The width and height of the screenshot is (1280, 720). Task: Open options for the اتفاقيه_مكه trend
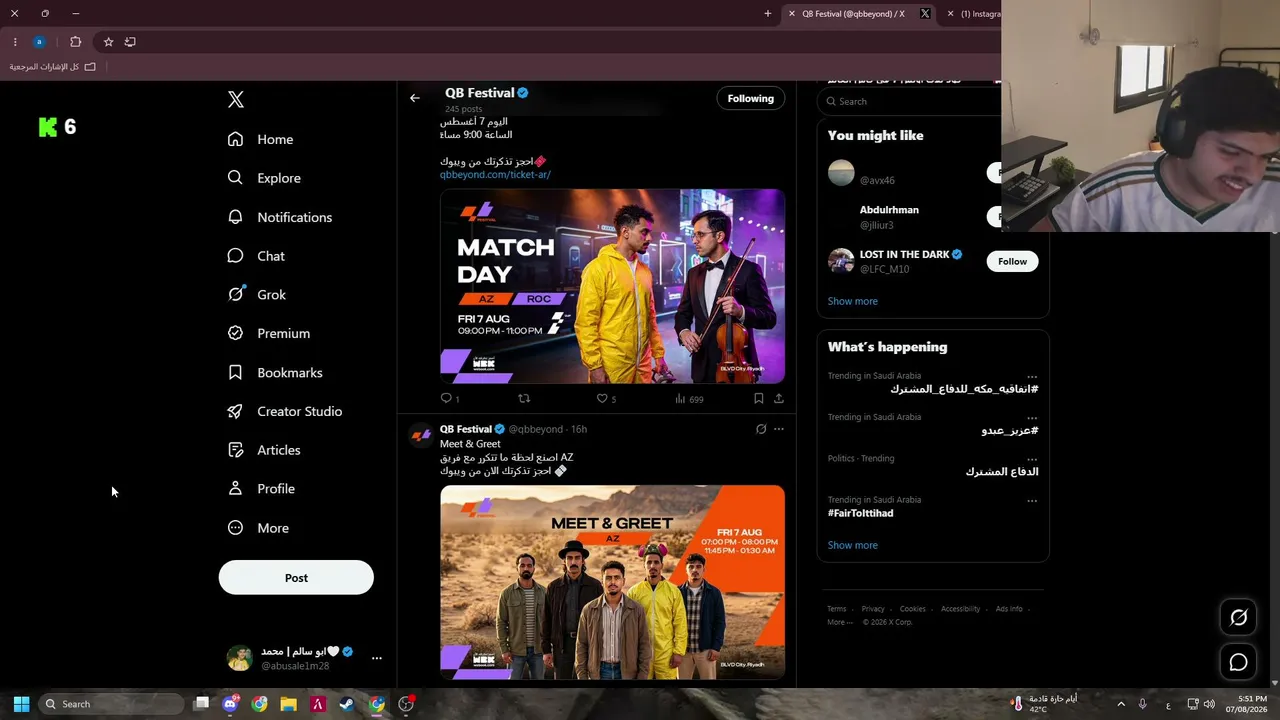(1032, 377)
